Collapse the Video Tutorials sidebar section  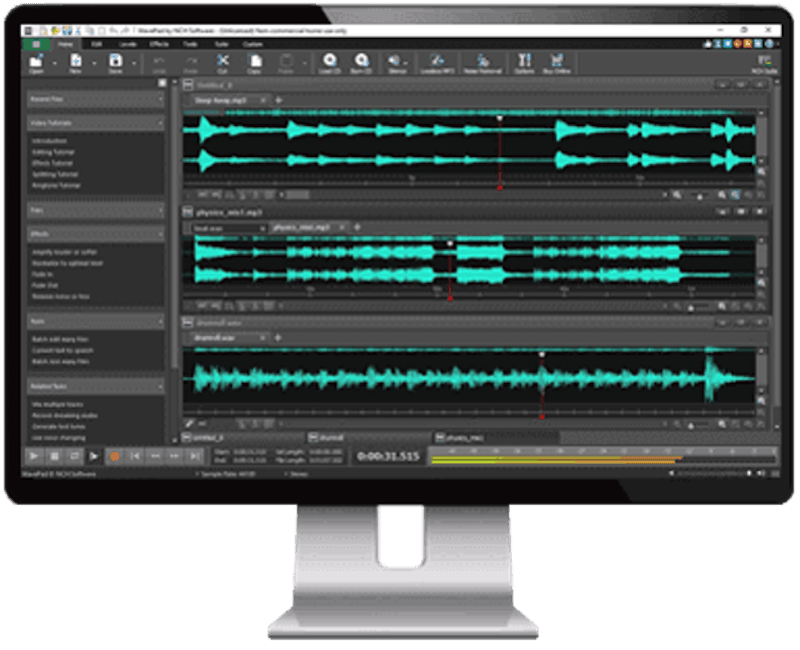160,123
